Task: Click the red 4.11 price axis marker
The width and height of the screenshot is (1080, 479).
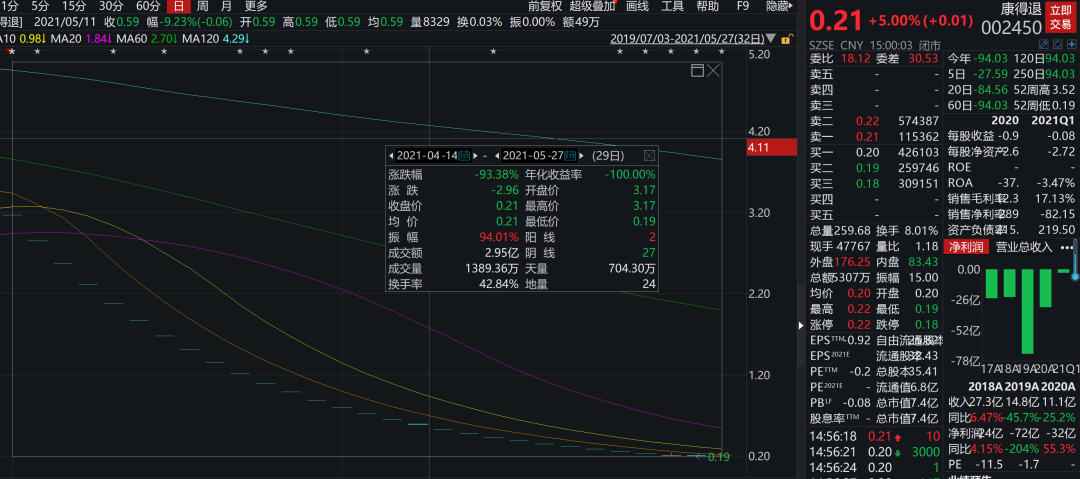Action: tap(770, 147)
